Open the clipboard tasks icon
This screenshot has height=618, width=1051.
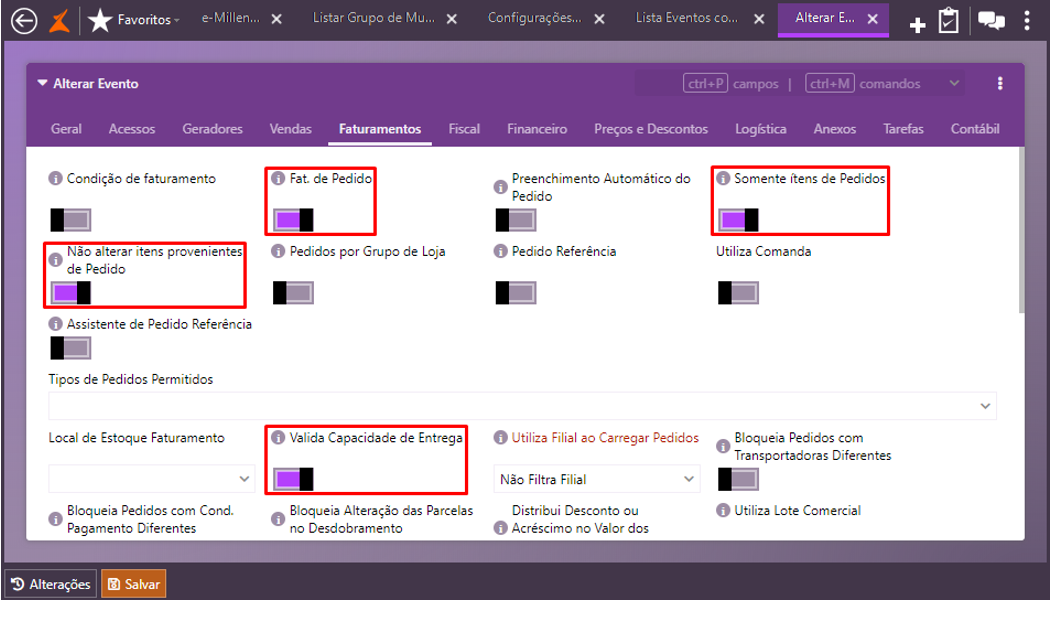948,21
